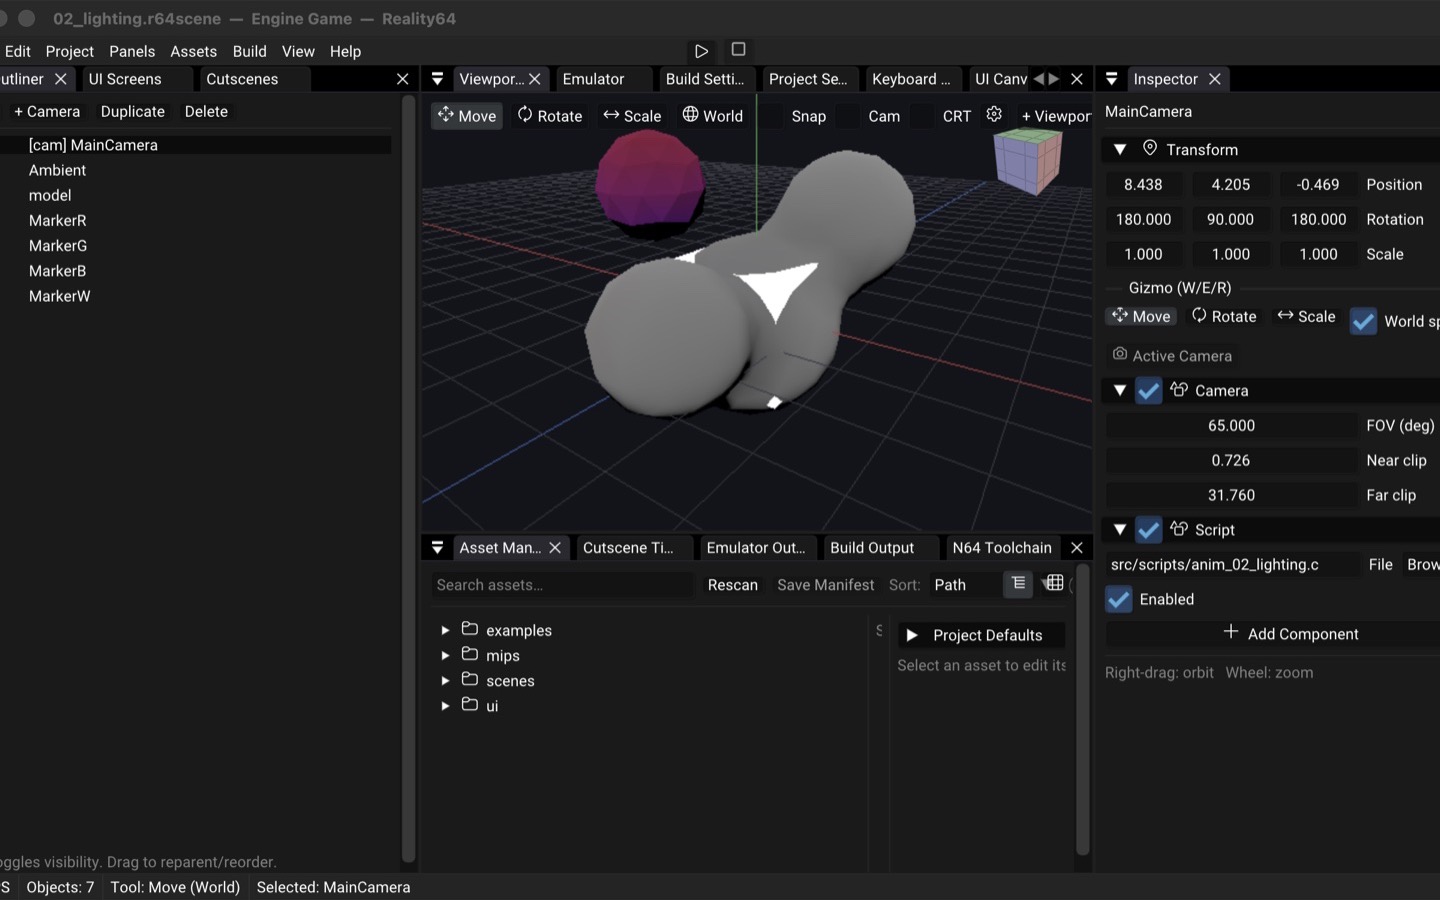Close the Outliner tab
Screen dimensions: 1440x900
pyautogui.click(x=61, y=79)
